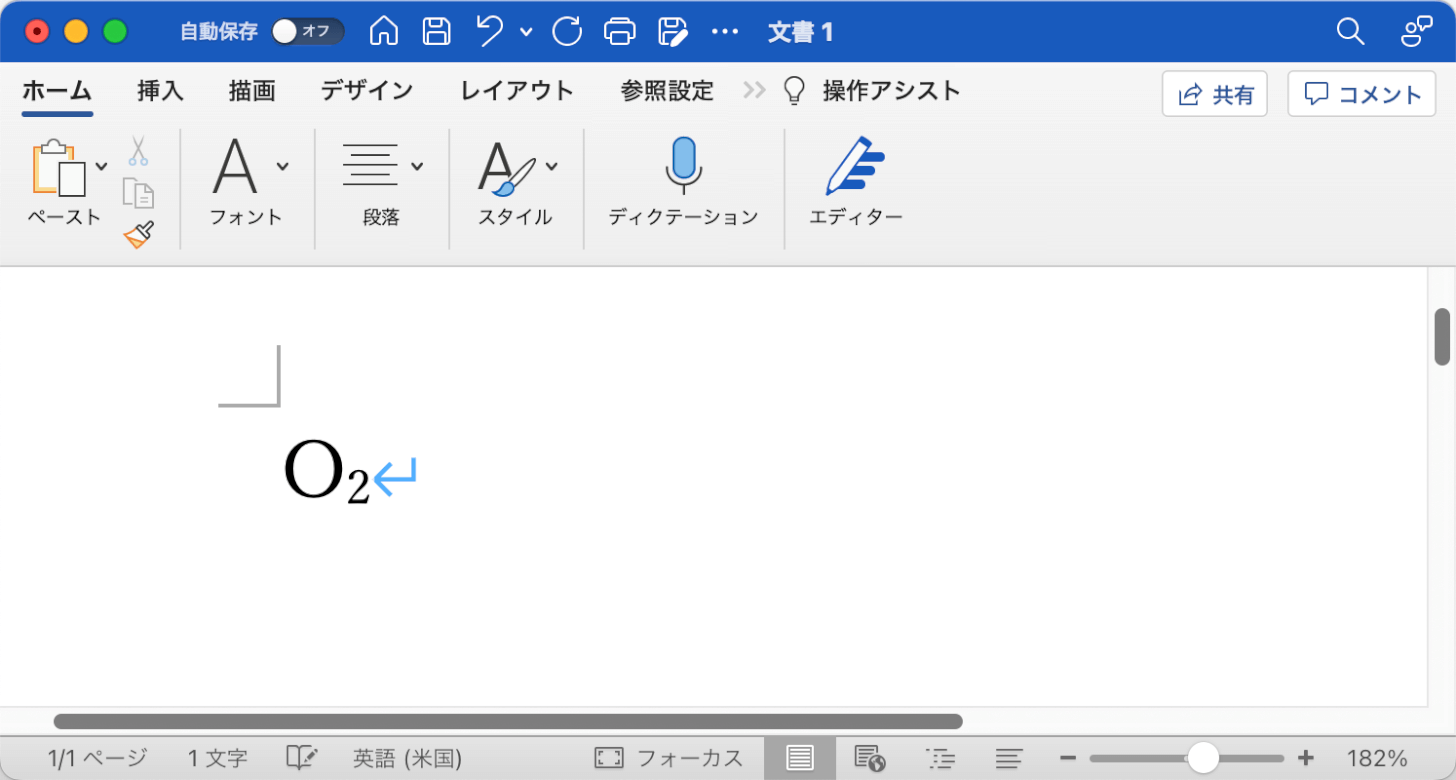This screenshot has height=780, width=1456.
Task: Click the vertical scrollbar thumb
Action: pyautogui.click(x=1443, y=337)
